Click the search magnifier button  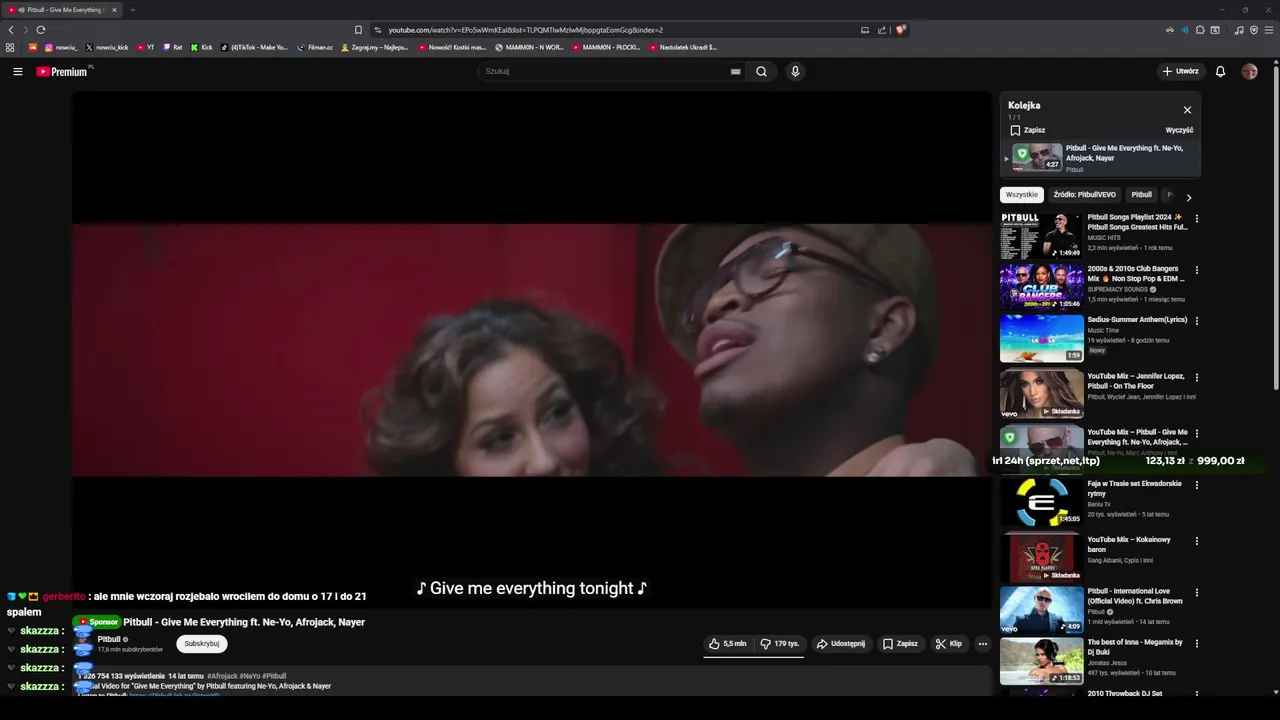coord(761,71)
